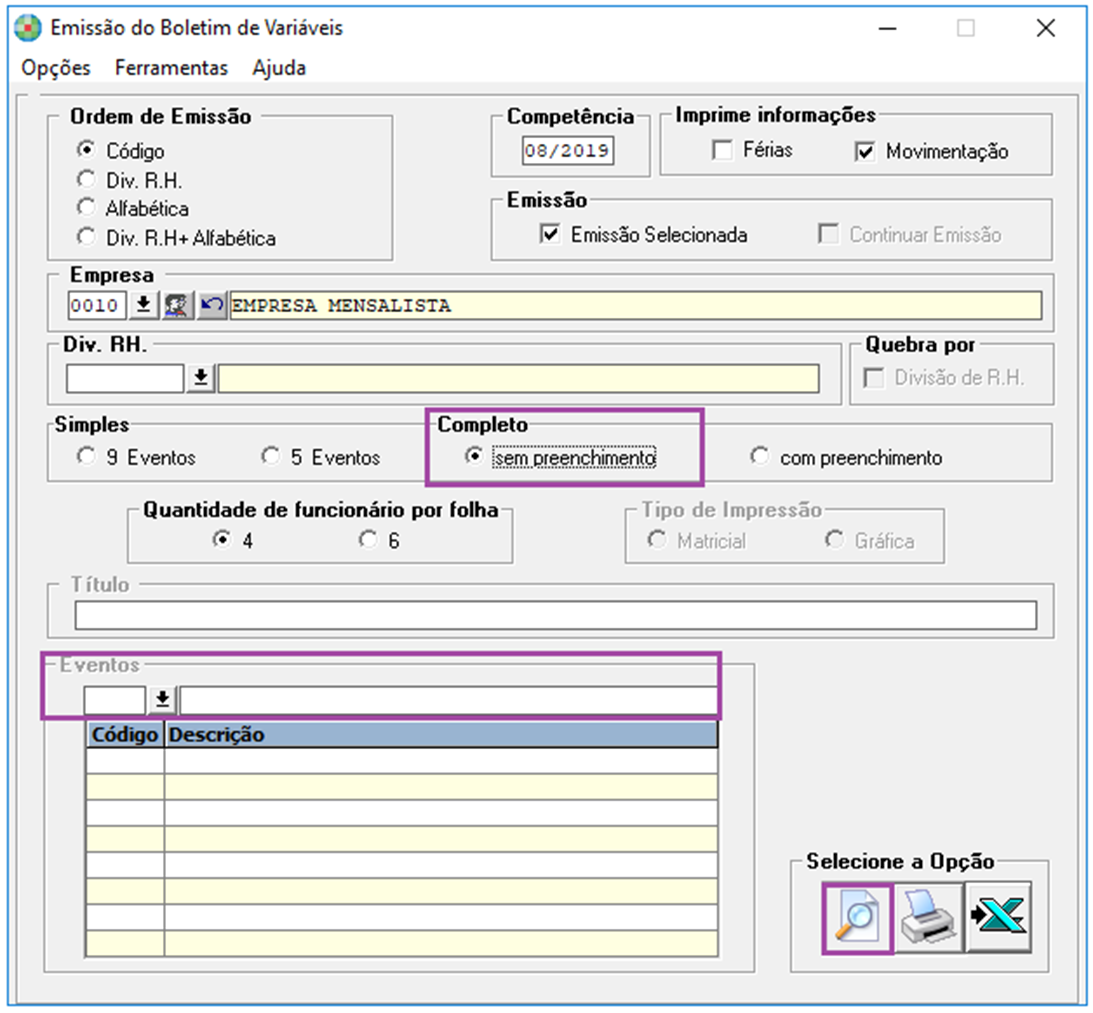The width and height of the screenshot is (1093, 1013).
Task: Click the Div. RH description field
Action: click(518, 378)
